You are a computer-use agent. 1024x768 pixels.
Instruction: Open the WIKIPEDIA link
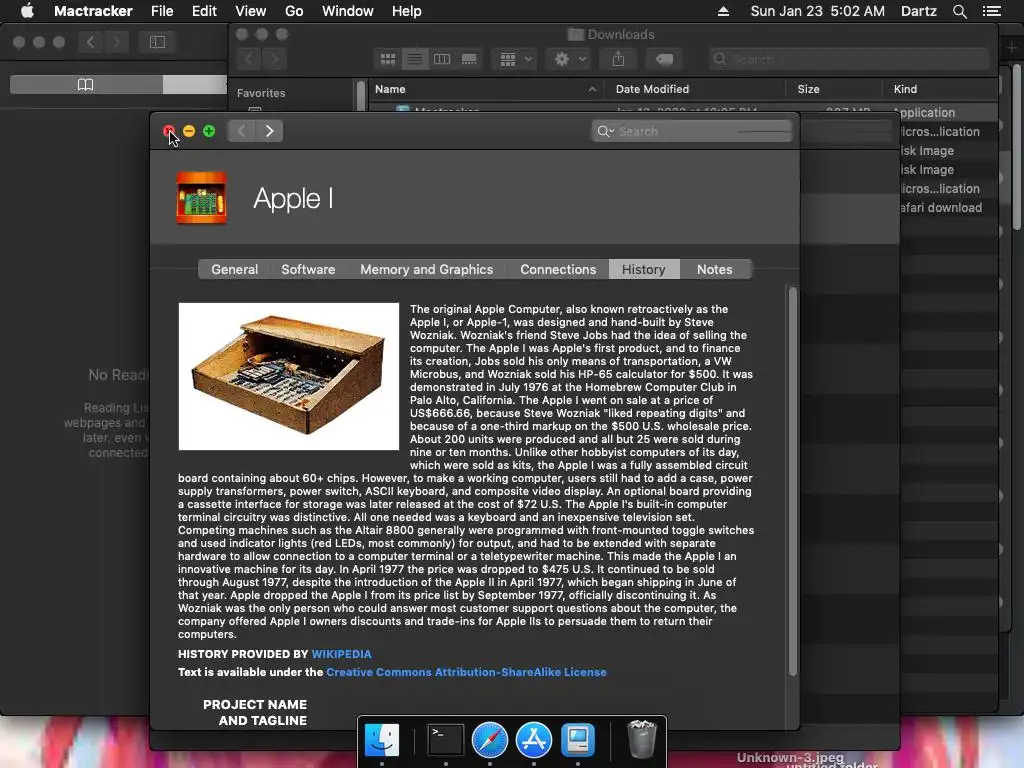click(342, 654)
